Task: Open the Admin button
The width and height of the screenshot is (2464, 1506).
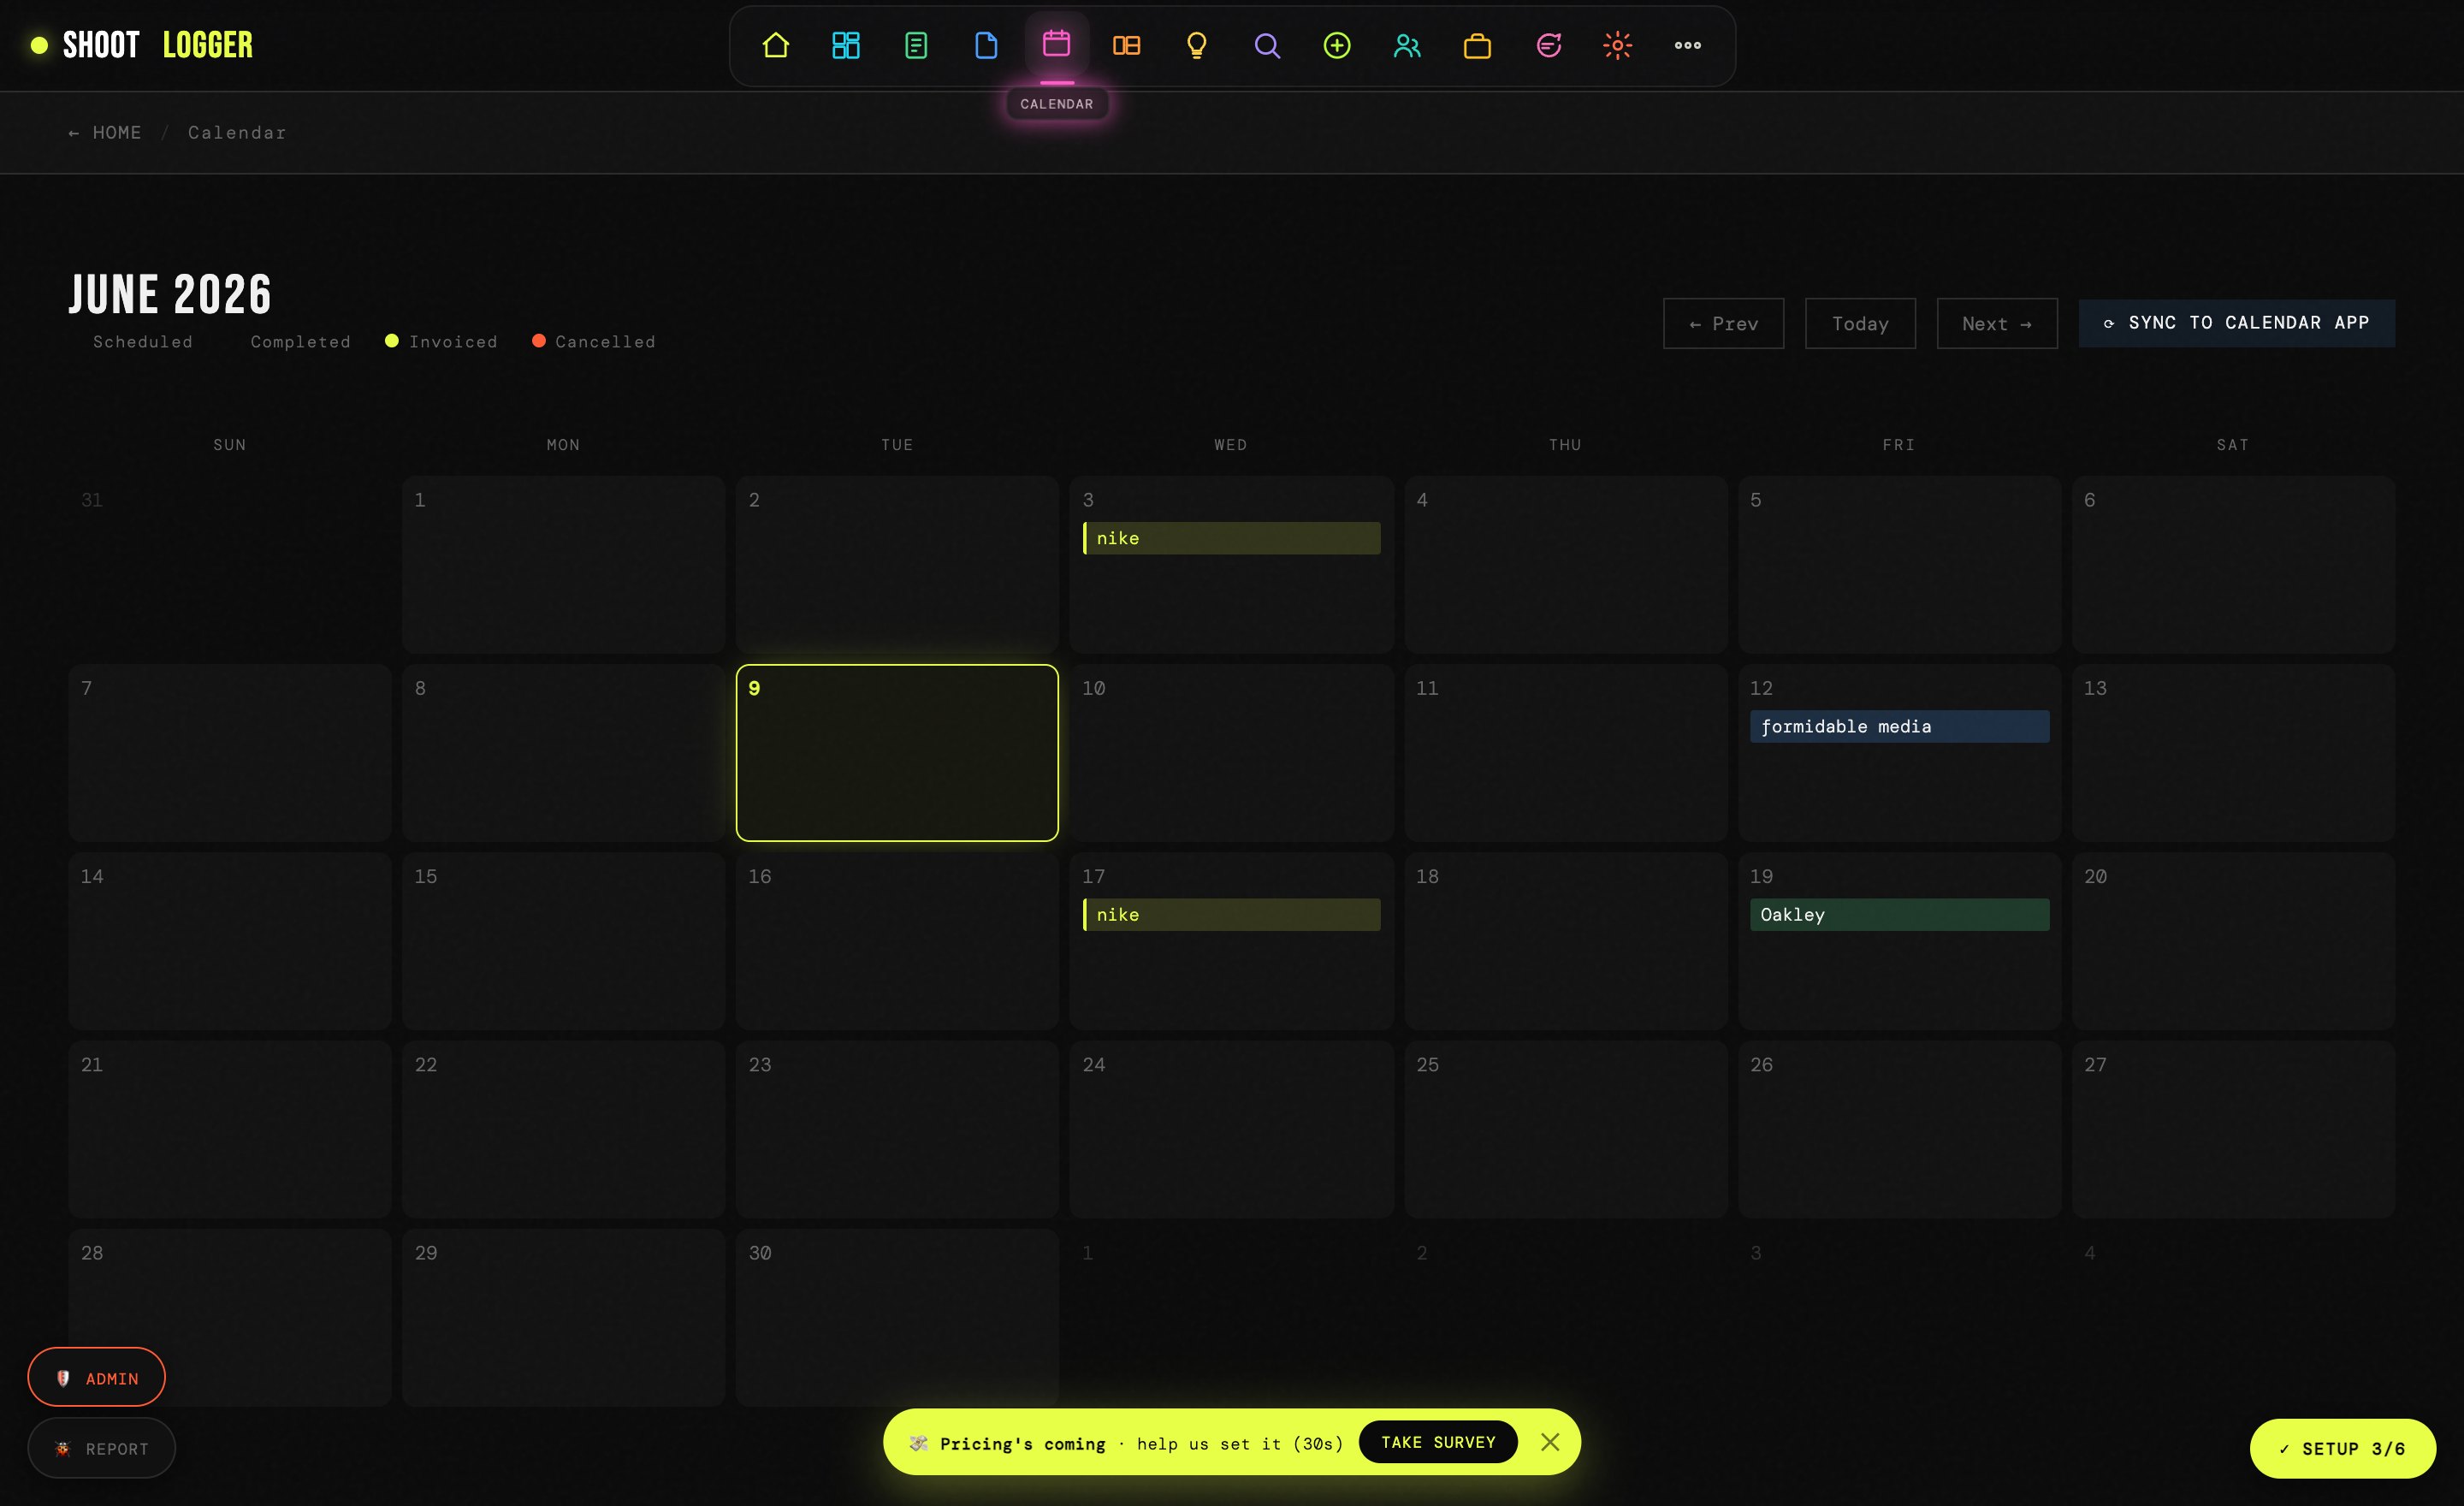Action: [x=96, y=1377]
